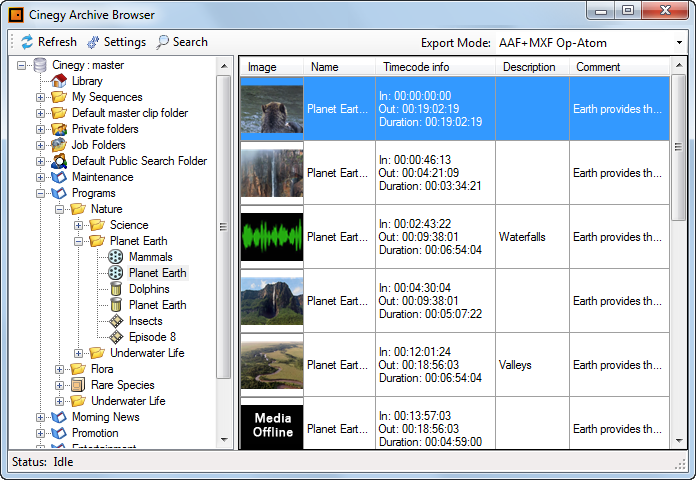Click the Search magnifier icon
The height and width of the screenshot is (480, 696).
(163, 42)
